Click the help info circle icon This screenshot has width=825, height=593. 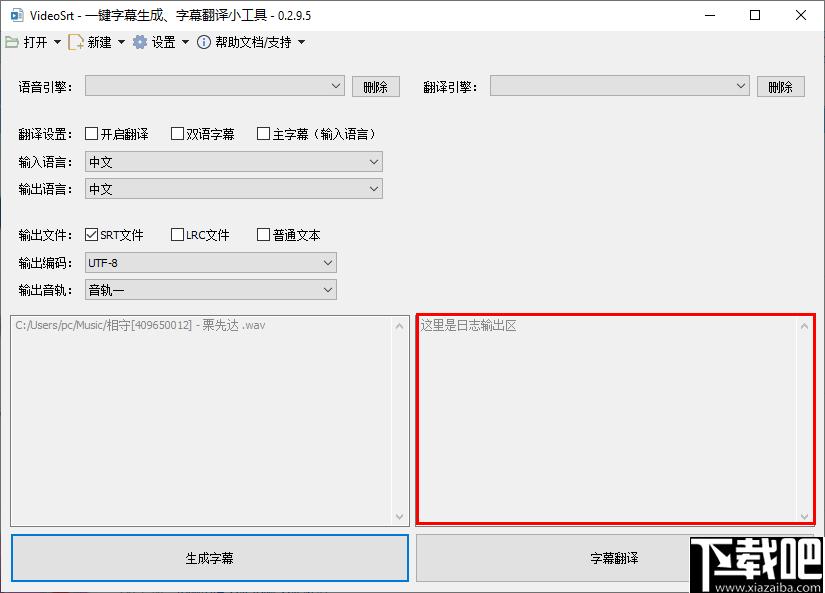(204, 42)
